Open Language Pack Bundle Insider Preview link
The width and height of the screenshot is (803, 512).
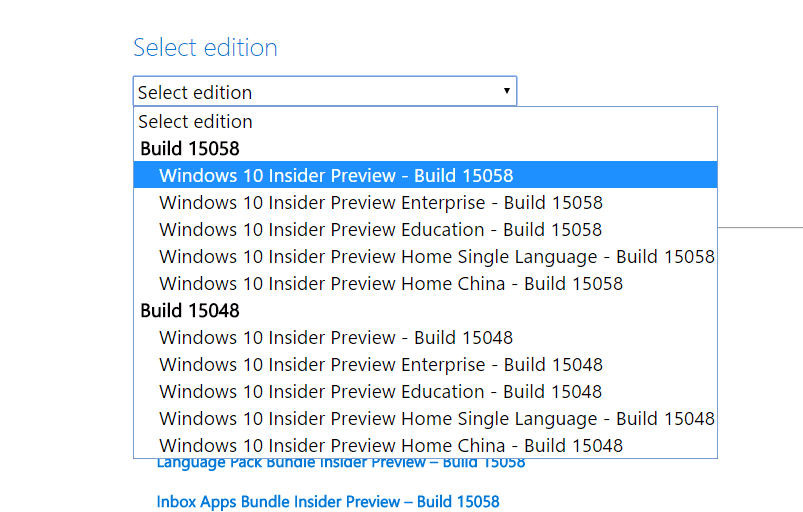(x=340, y=464)
